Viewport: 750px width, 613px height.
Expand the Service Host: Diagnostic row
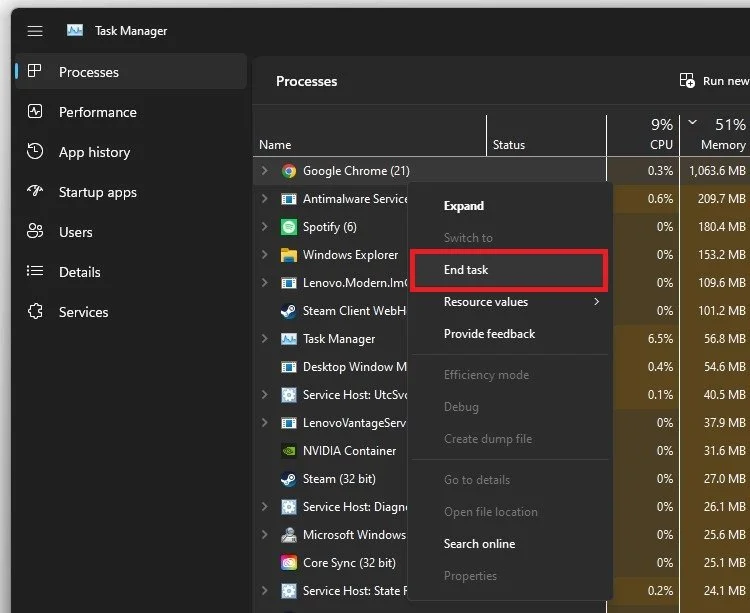point(264,506)
